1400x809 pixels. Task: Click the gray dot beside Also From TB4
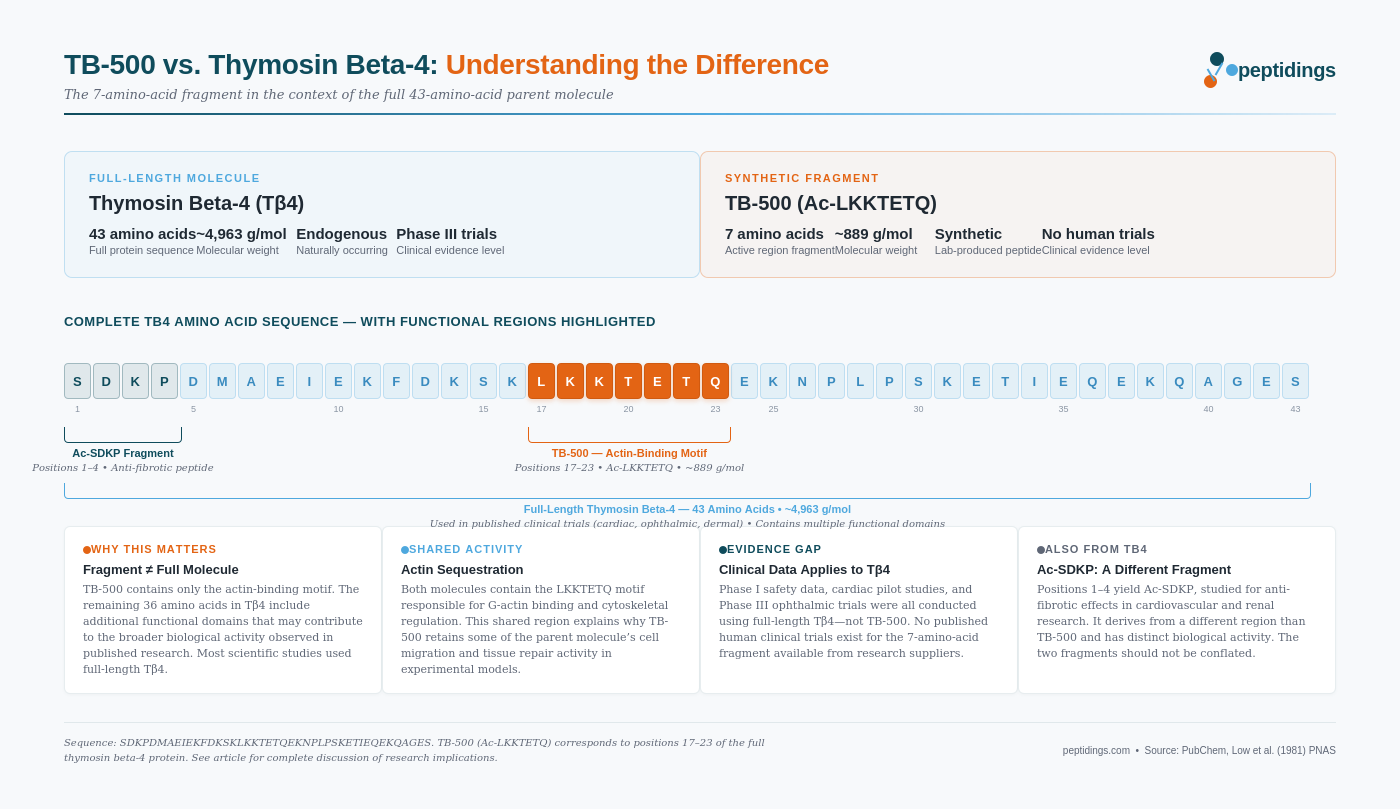1041,550
